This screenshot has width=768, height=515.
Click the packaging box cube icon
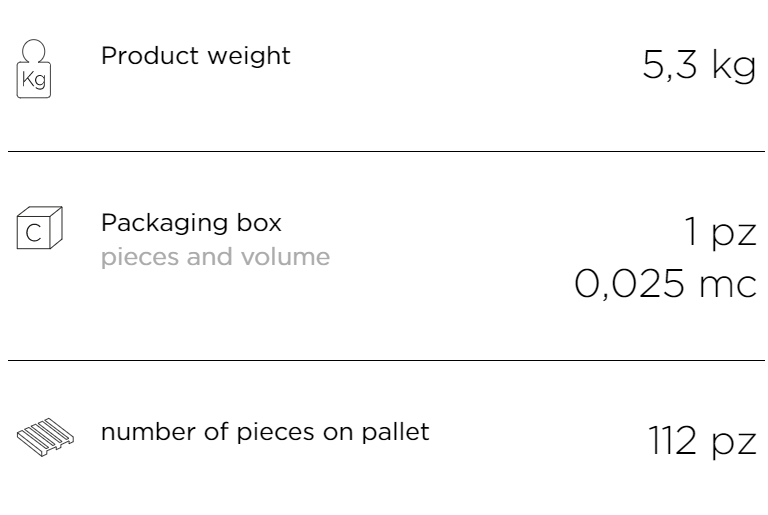pos(39,227)
